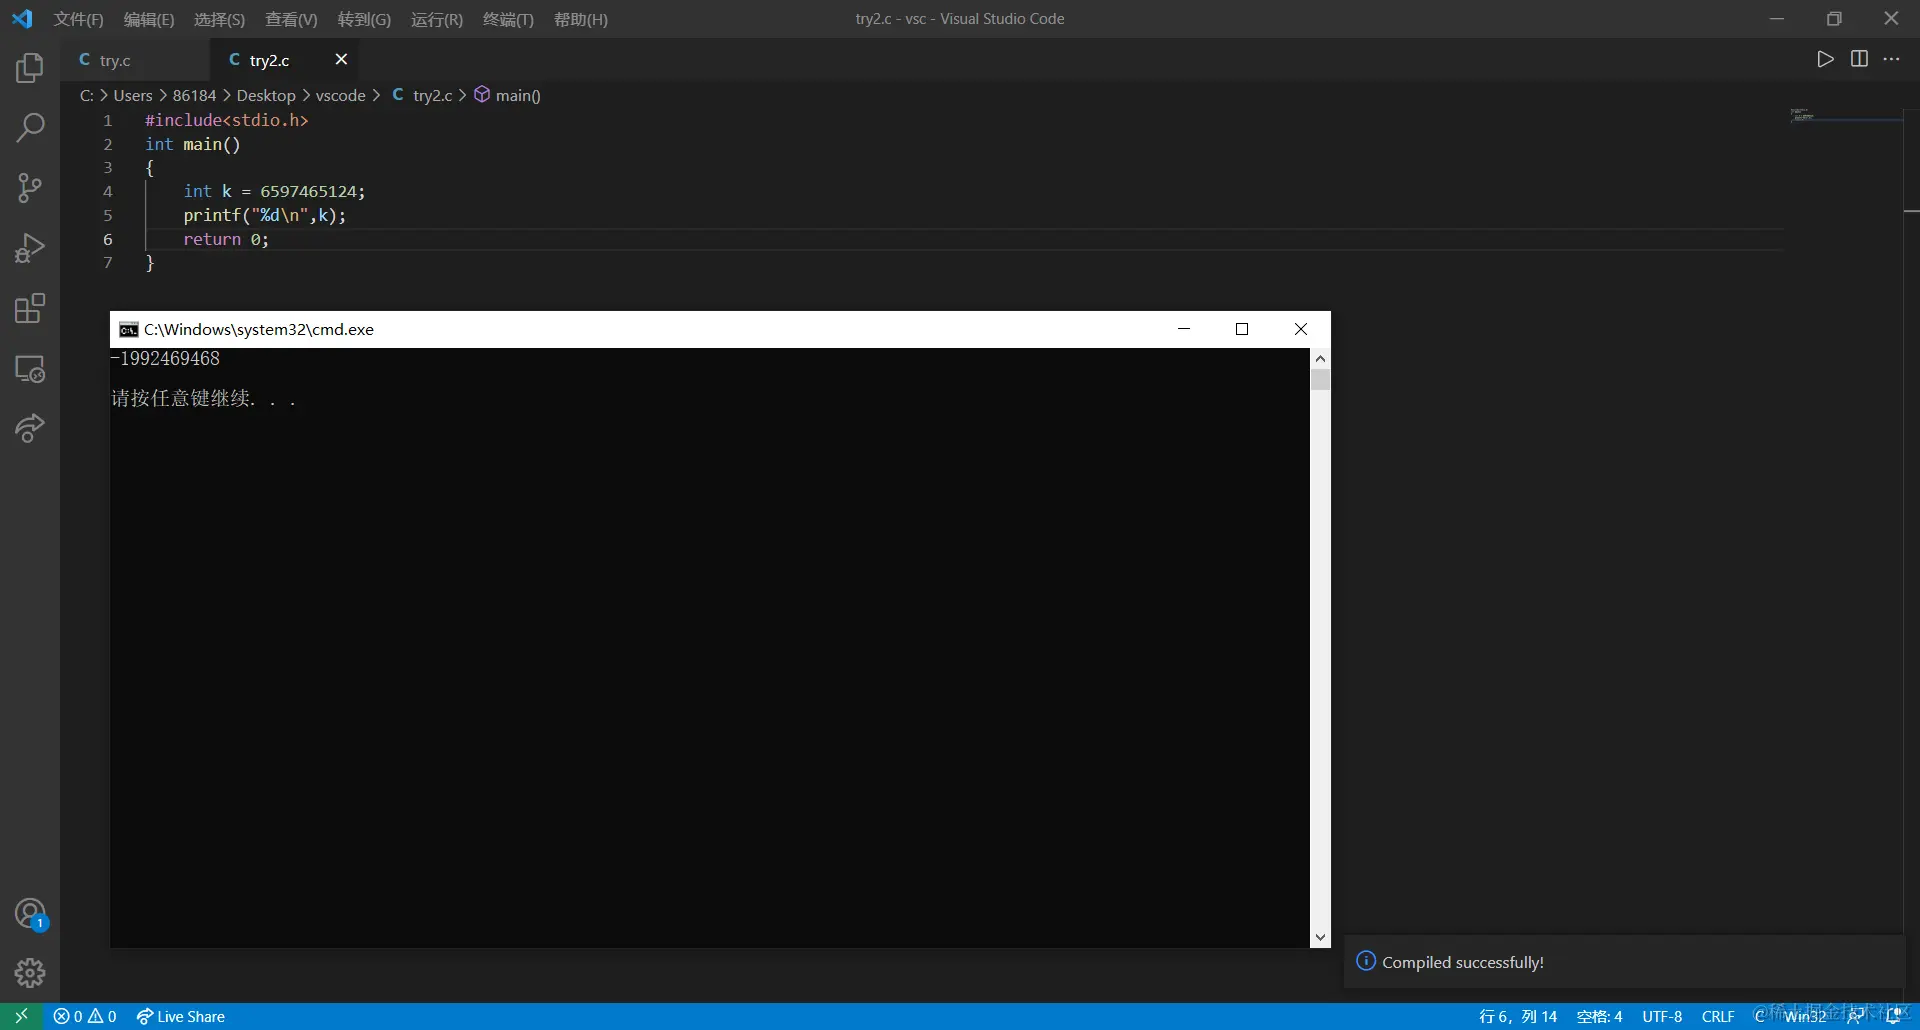Open the Accounts menu icon
This screenshot has width=1920, height=1030.
coord(30,914)
